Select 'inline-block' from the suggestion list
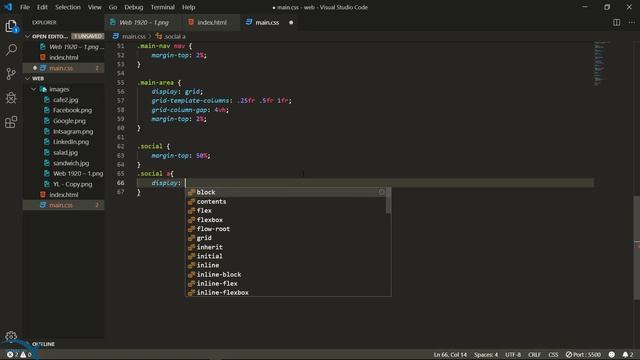This screenshot has width=640, height=360. [286, 274]
